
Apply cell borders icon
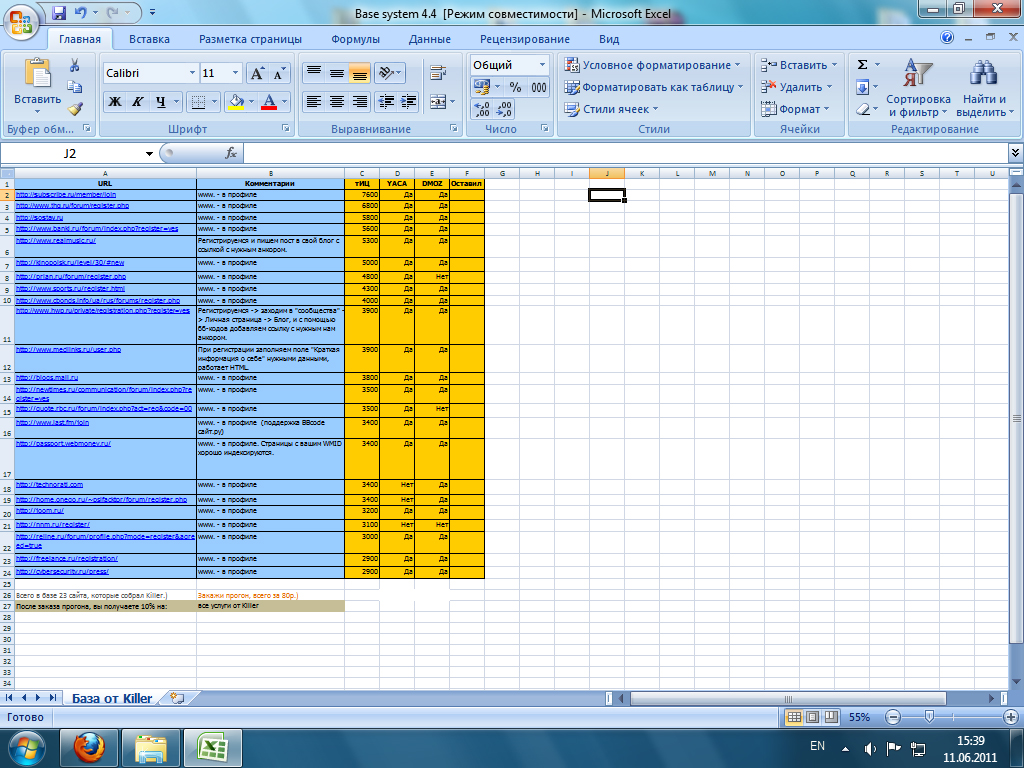(x=199, y=101)
